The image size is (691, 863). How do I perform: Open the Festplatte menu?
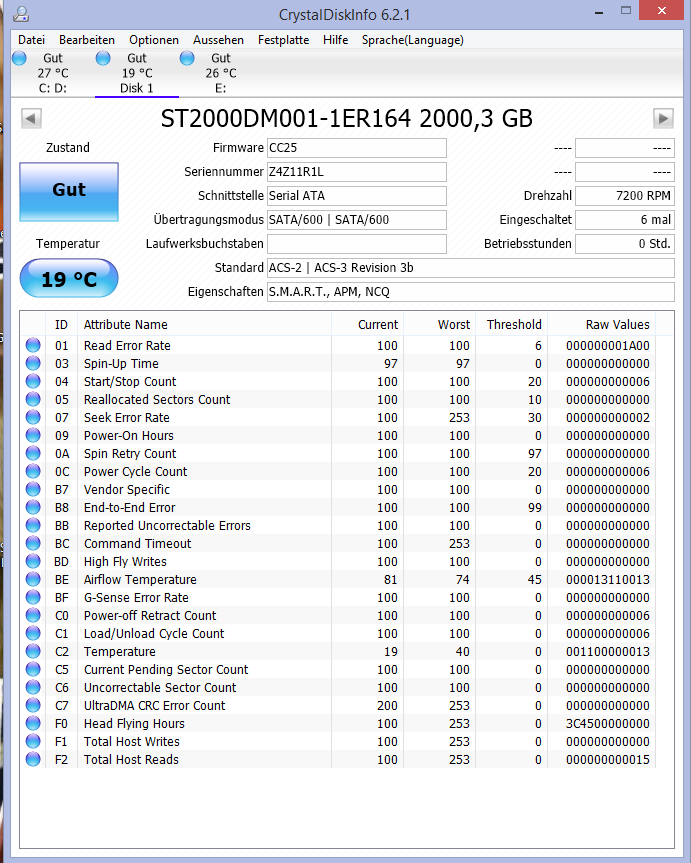point(284,40)
